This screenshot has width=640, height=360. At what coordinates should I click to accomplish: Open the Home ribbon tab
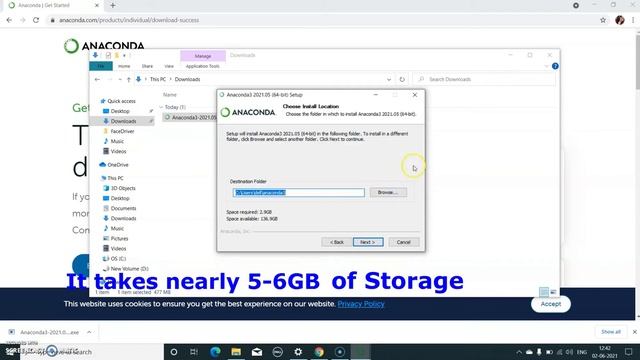coord(124,66)
